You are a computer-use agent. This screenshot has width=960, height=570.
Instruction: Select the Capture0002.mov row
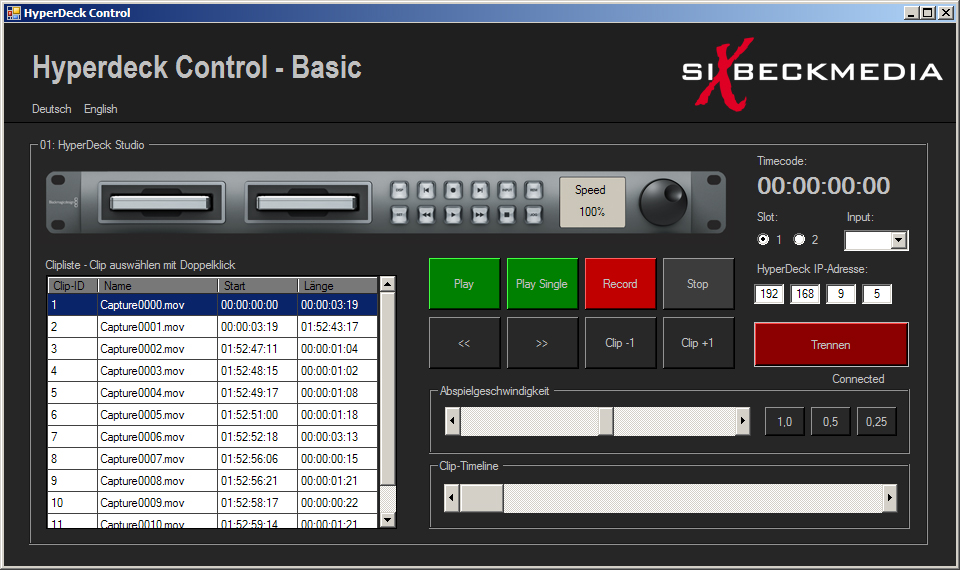point(212,349)
